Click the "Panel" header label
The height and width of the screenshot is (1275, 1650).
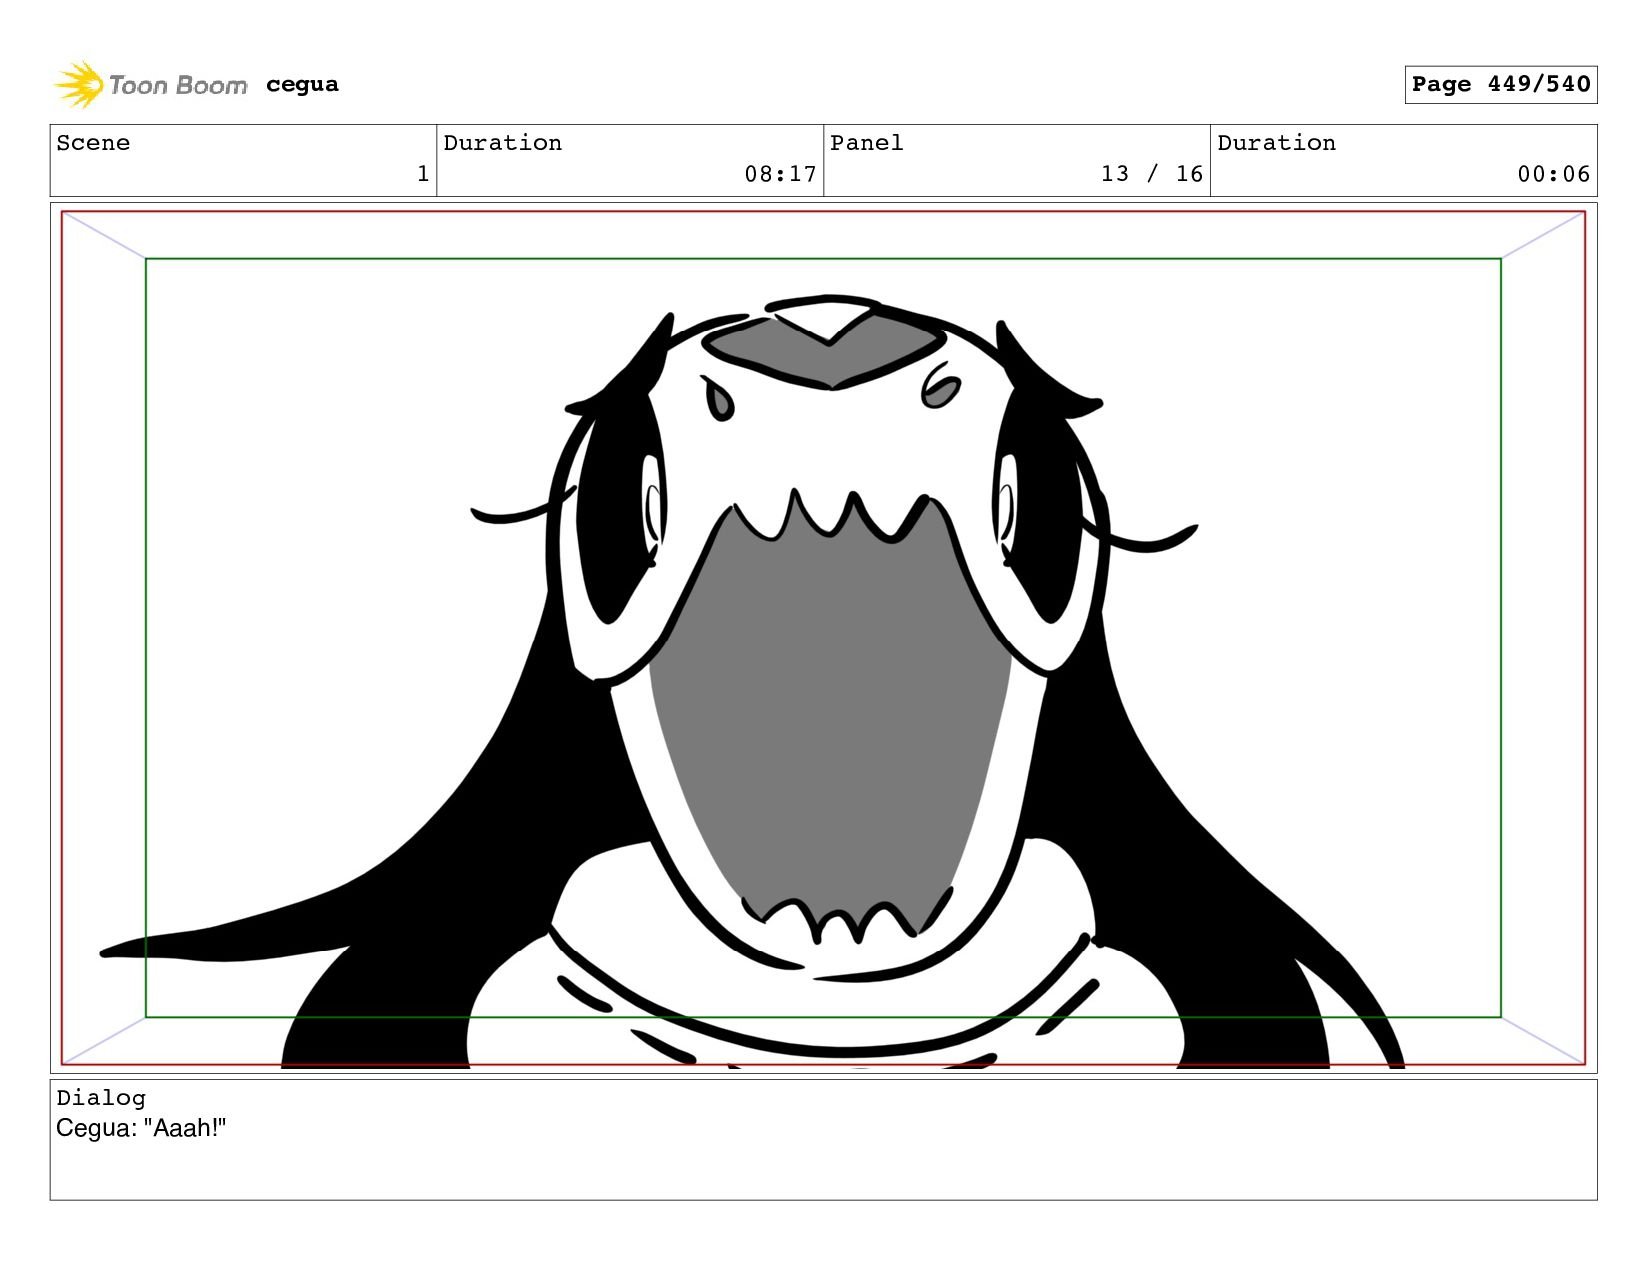tap(866, 143)
